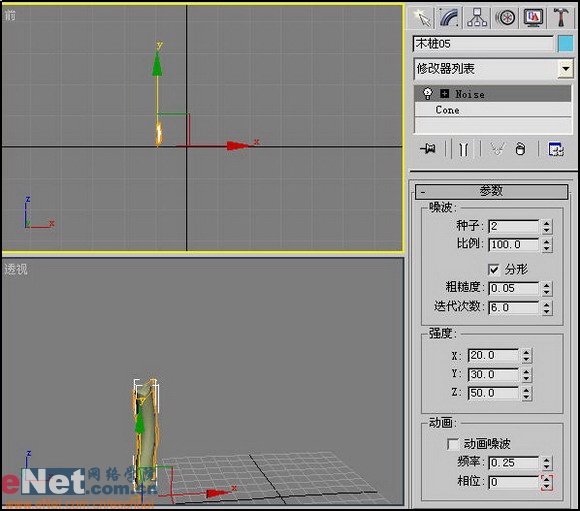Open the 修改器列表 dropdown
580x511 pixels.
pos(565,68)
